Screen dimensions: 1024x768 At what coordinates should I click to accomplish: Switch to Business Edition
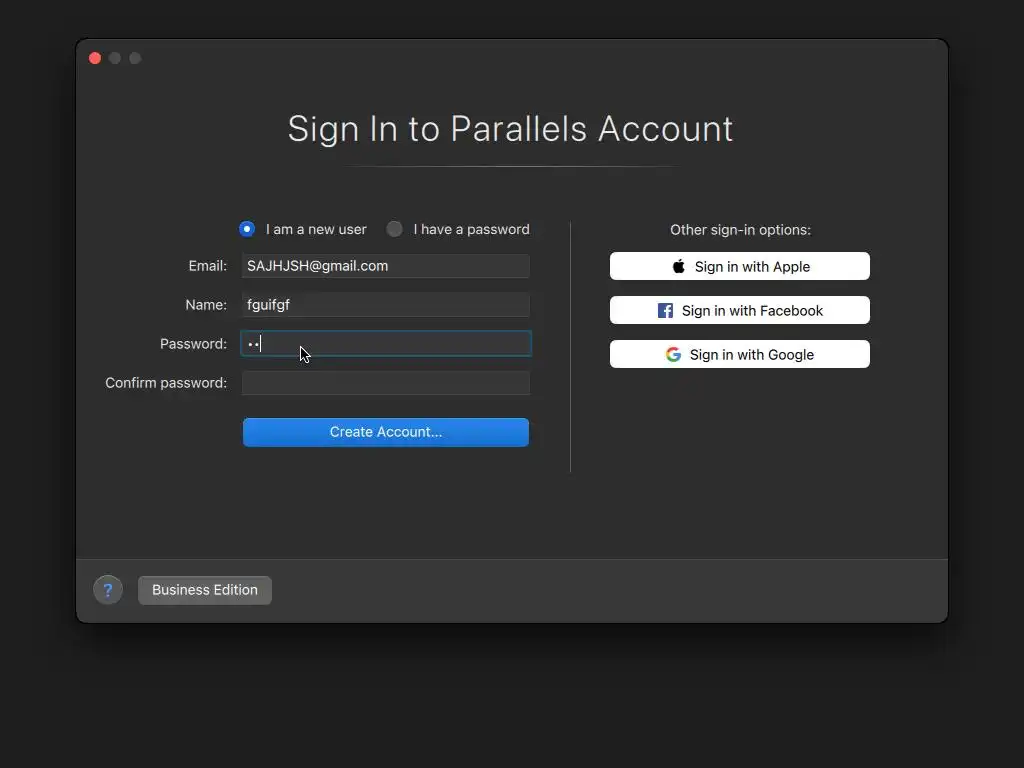(x=205, y=590)
